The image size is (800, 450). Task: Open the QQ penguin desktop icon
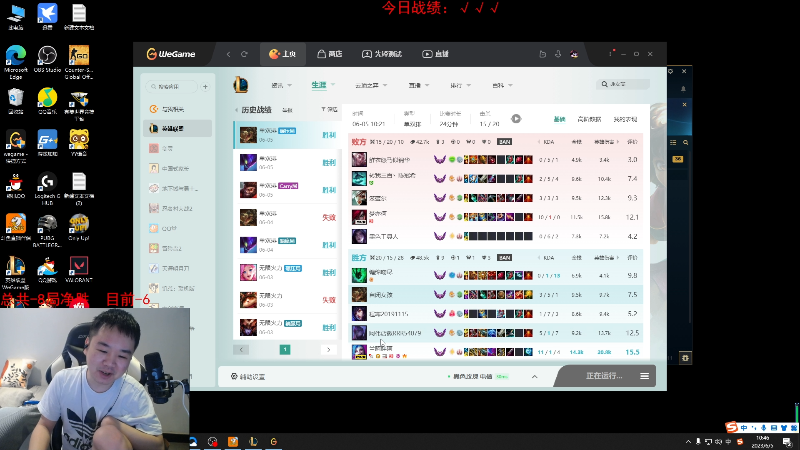[x=16, y=185]
